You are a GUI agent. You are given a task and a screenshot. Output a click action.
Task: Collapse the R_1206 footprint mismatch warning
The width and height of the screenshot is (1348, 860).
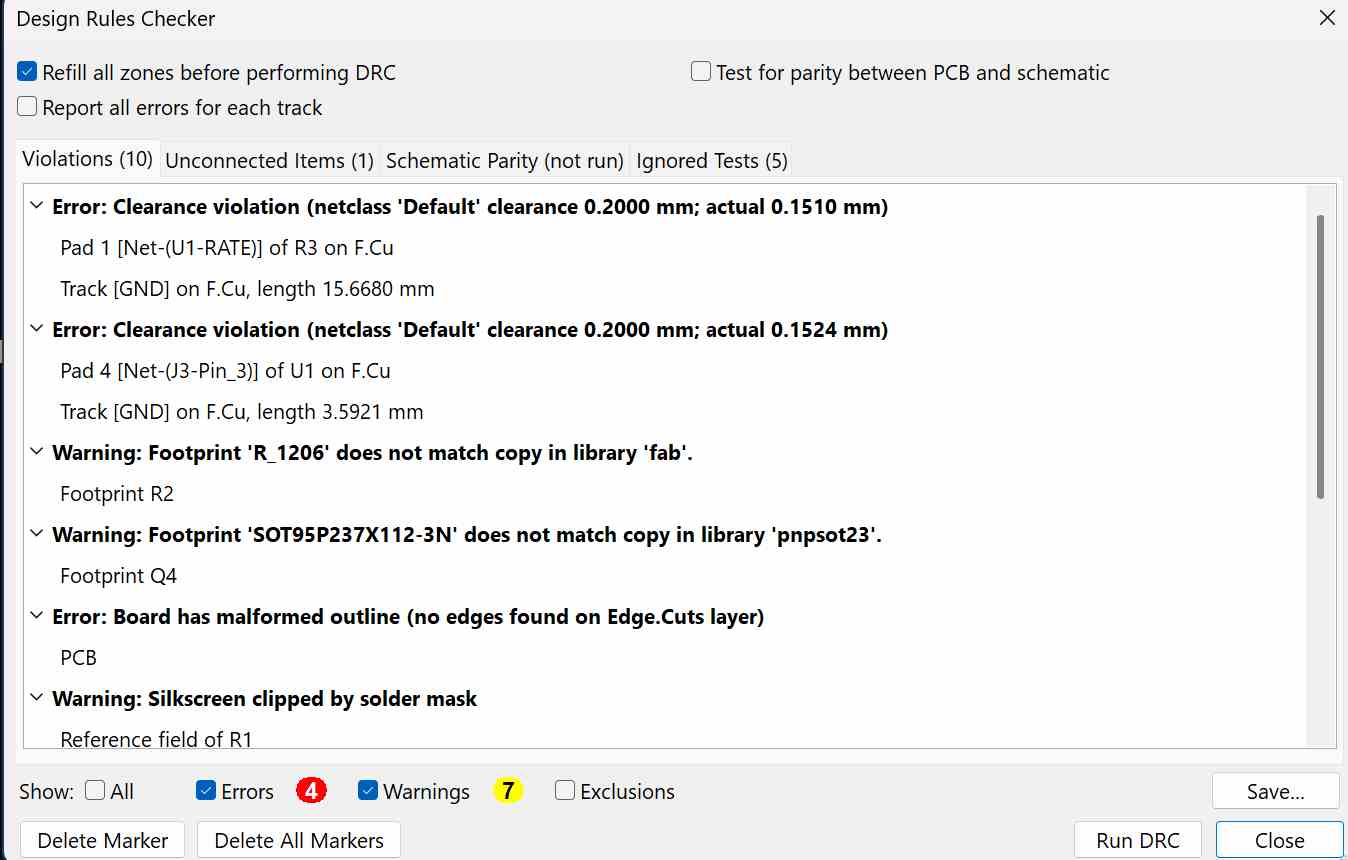[37, 453]
